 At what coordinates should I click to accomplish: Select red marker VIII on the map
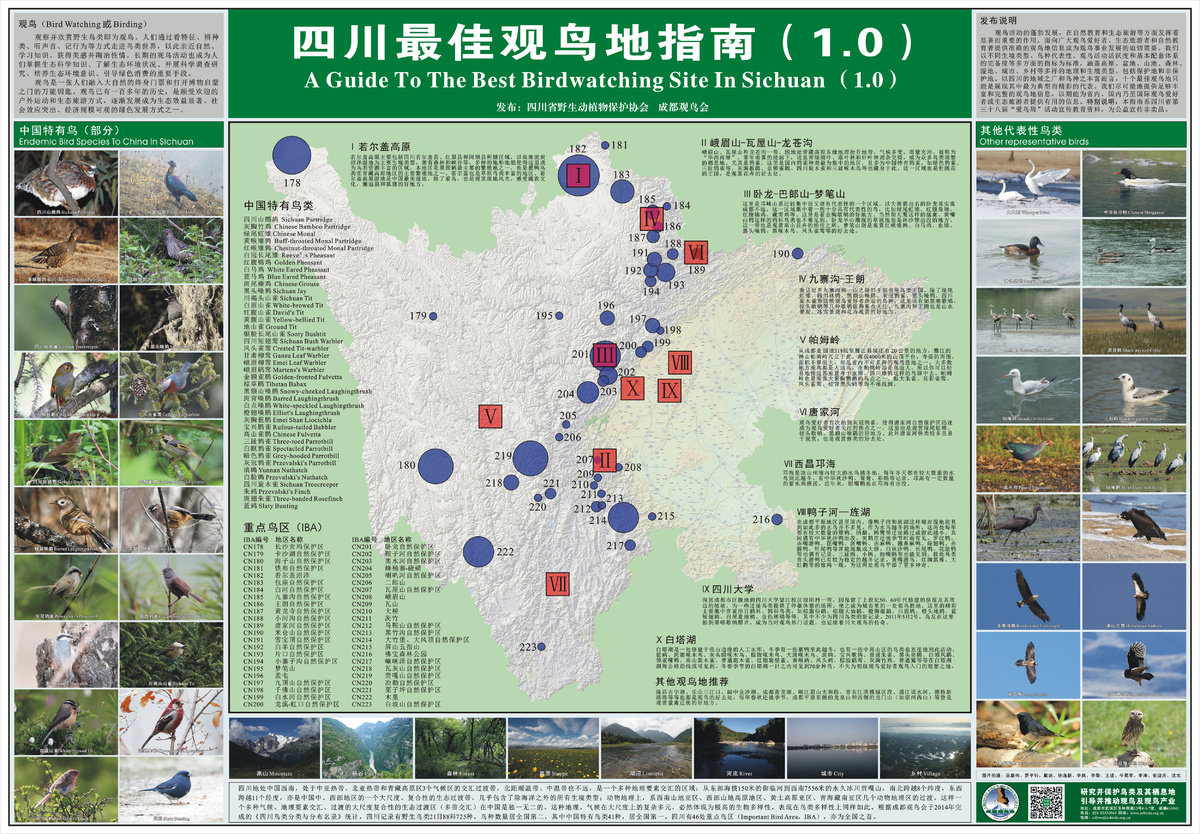pos(680,363)
